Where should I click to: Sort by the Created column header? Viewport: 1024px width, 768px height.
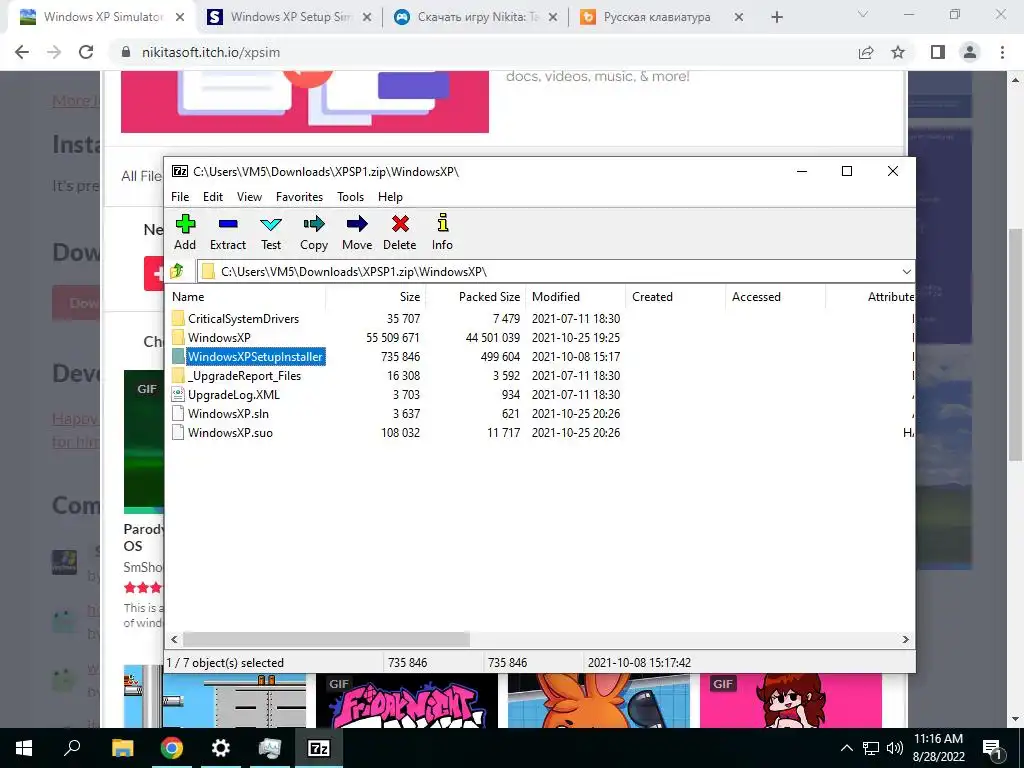click(675, 296)
